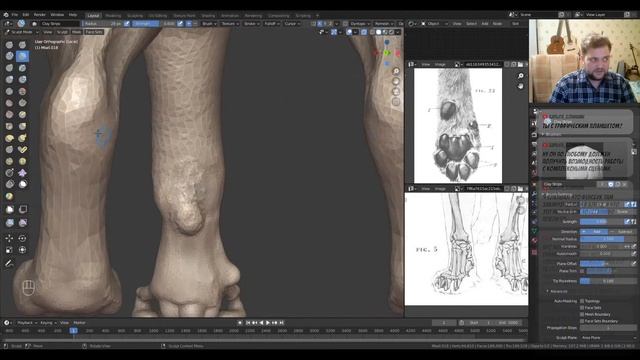This screenshot has width=640, height=360.
Task: Click the Propagation Steps field
Action: [608, 328]
